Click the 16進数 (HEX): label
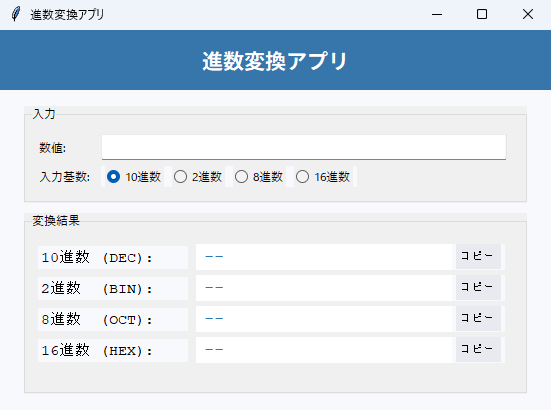Screen dimensions: 551x410 (x=113, y=350)
